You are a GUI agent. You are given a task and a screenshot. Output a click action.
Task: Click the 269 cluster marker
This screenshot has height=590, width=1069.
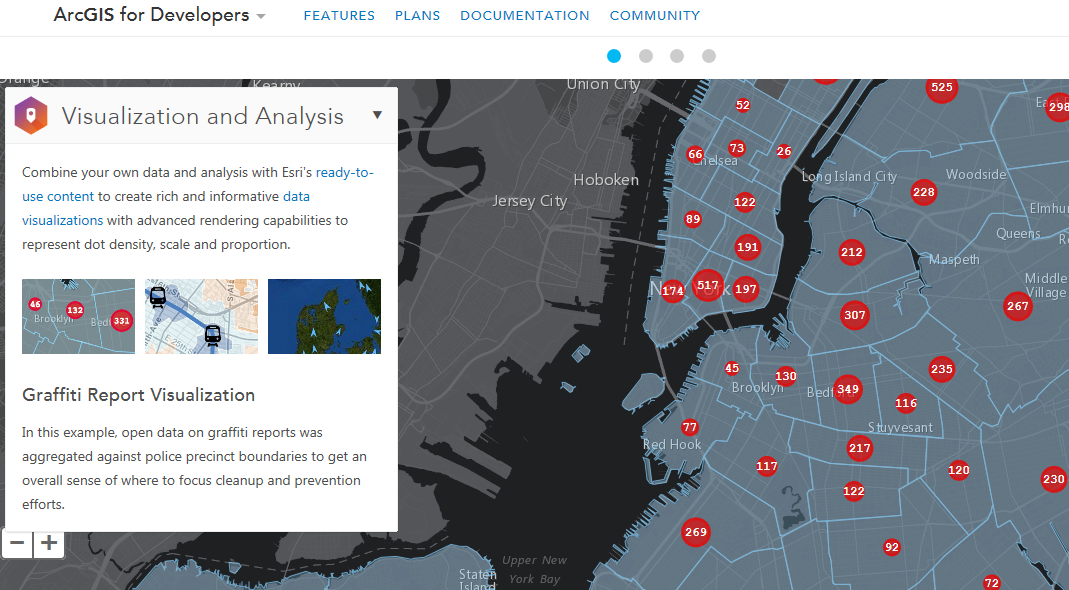pyautogui.click(x=696, y=532)
